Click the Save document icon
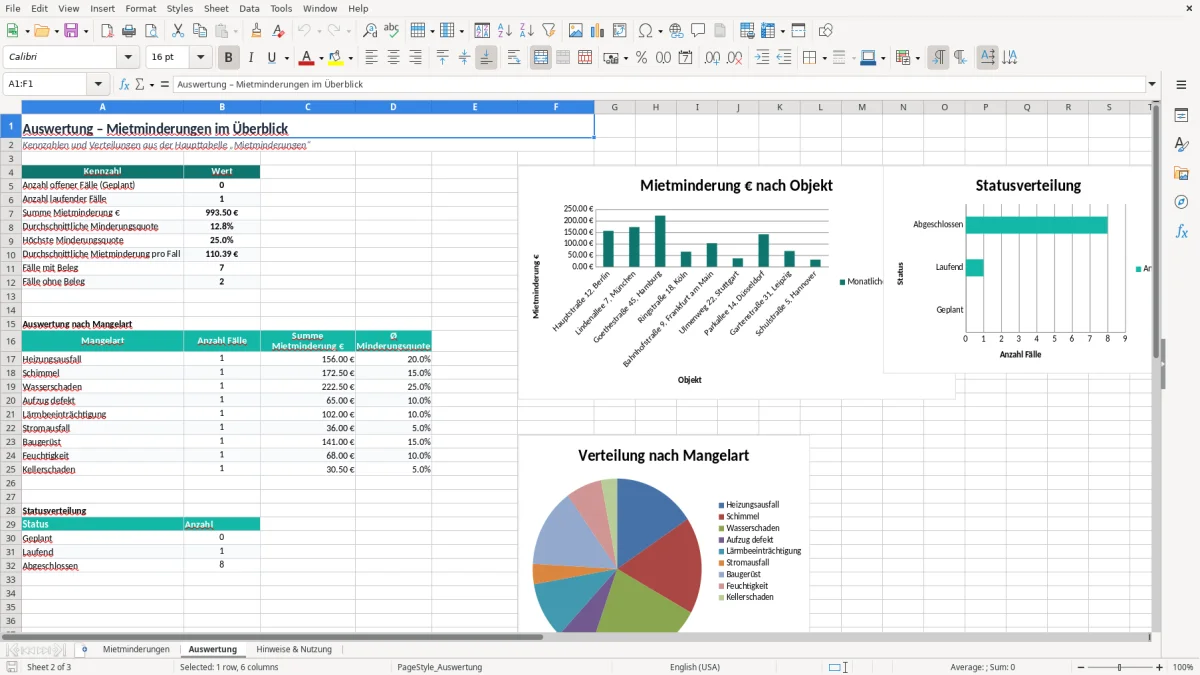 click(71, 31)
